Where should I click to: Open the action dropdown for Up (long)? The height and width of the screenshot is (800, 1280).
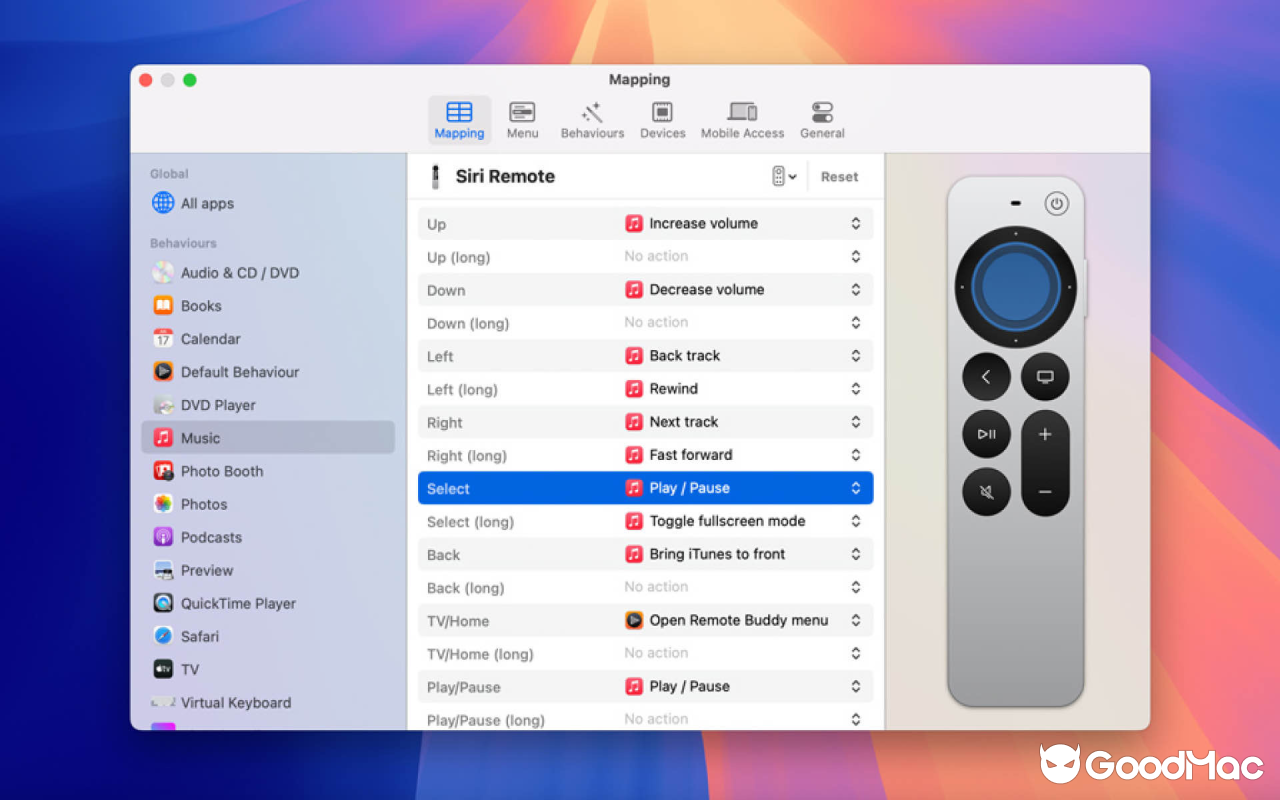(x=855, y=256)
